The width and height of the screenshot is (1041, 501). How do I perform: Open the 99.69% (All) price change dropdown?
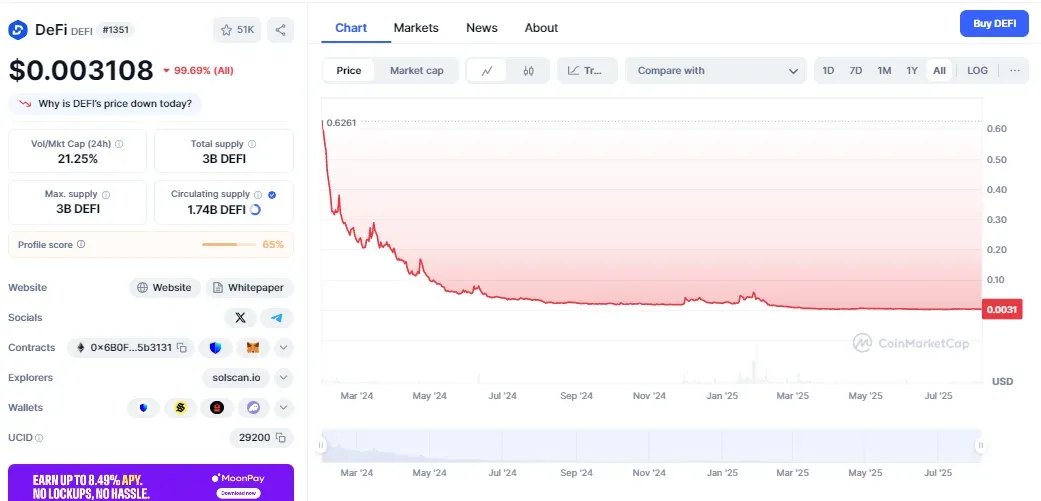(198, 70)
